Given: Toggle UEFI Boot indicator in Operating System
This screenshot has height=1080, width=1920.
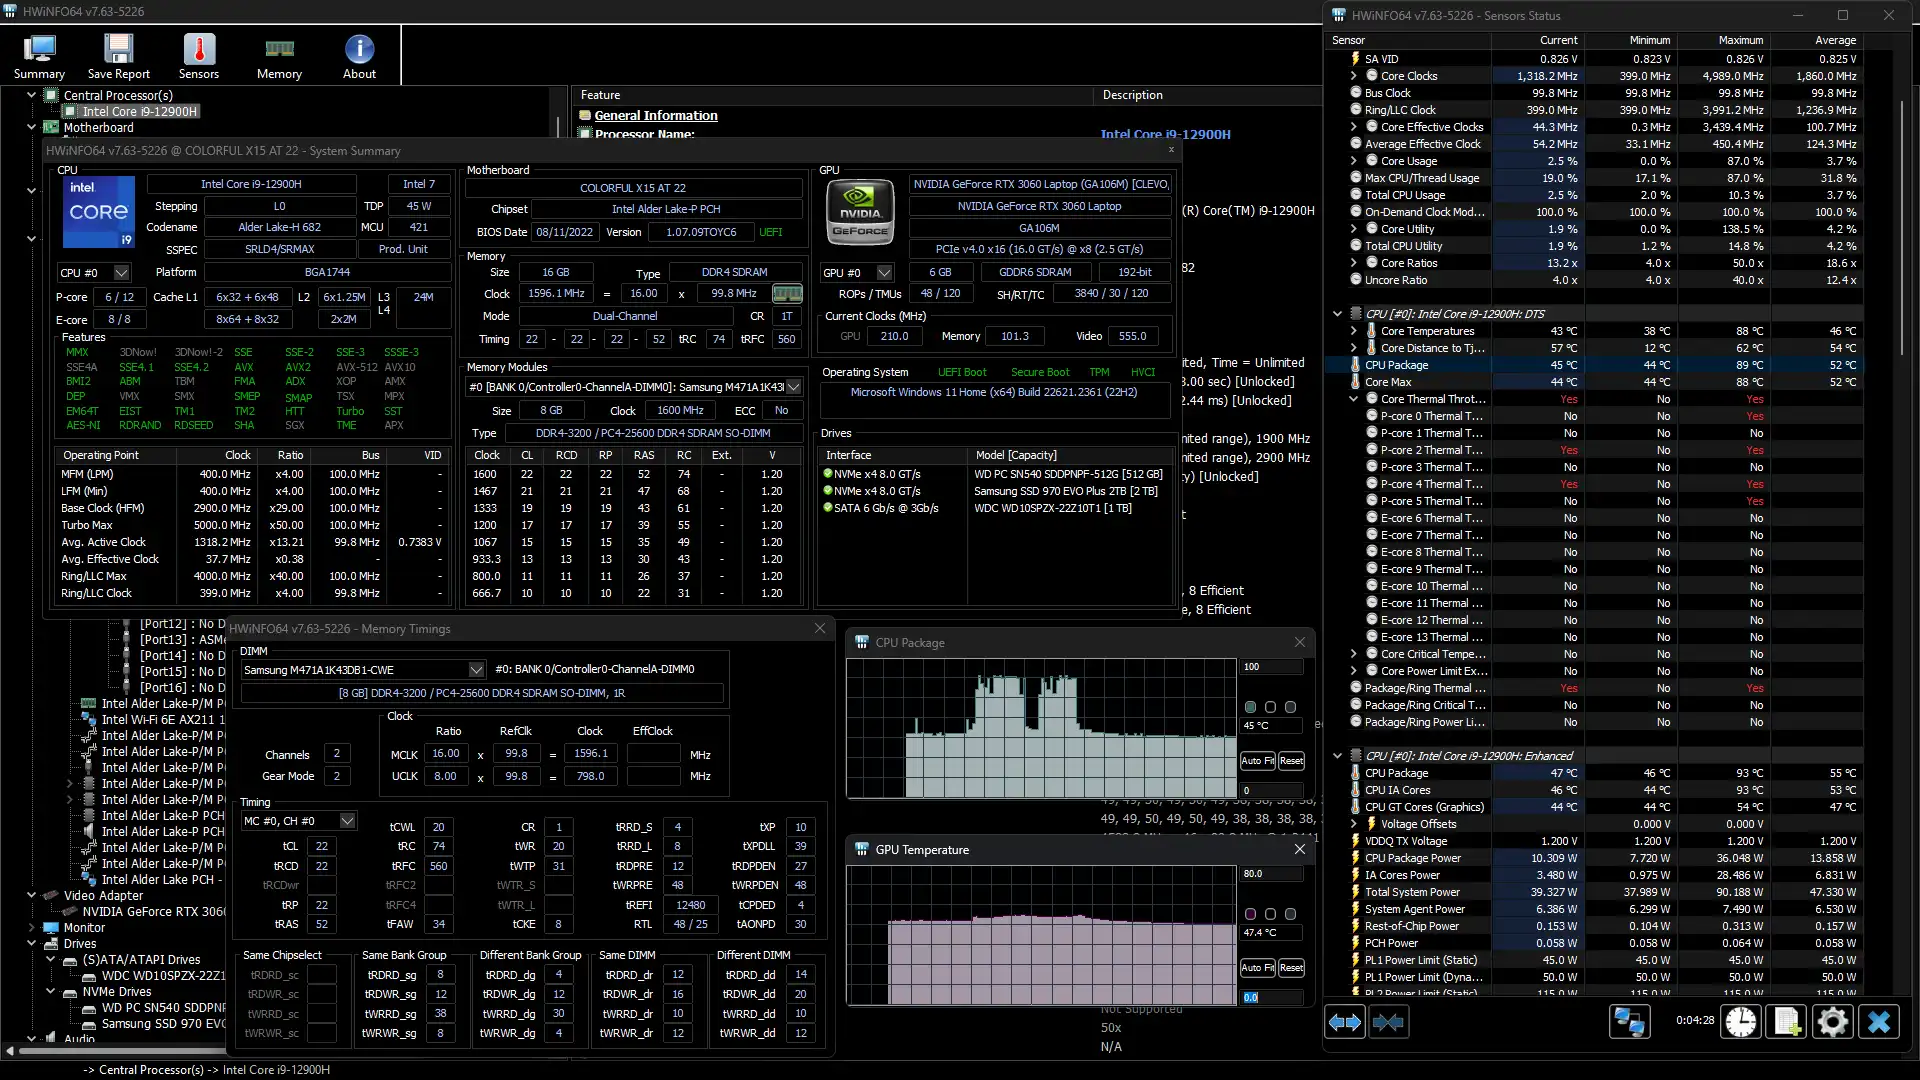Looking at the screenshot, I should click(x=963, y=372).
